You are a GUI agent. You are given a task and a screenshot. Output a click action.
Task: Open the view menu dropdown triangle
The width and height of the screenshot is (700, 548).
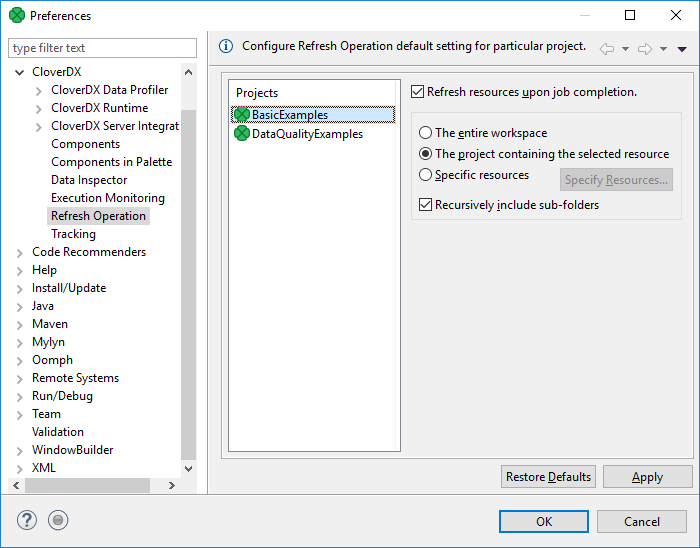pyautogui.click(x=682, y=49)
